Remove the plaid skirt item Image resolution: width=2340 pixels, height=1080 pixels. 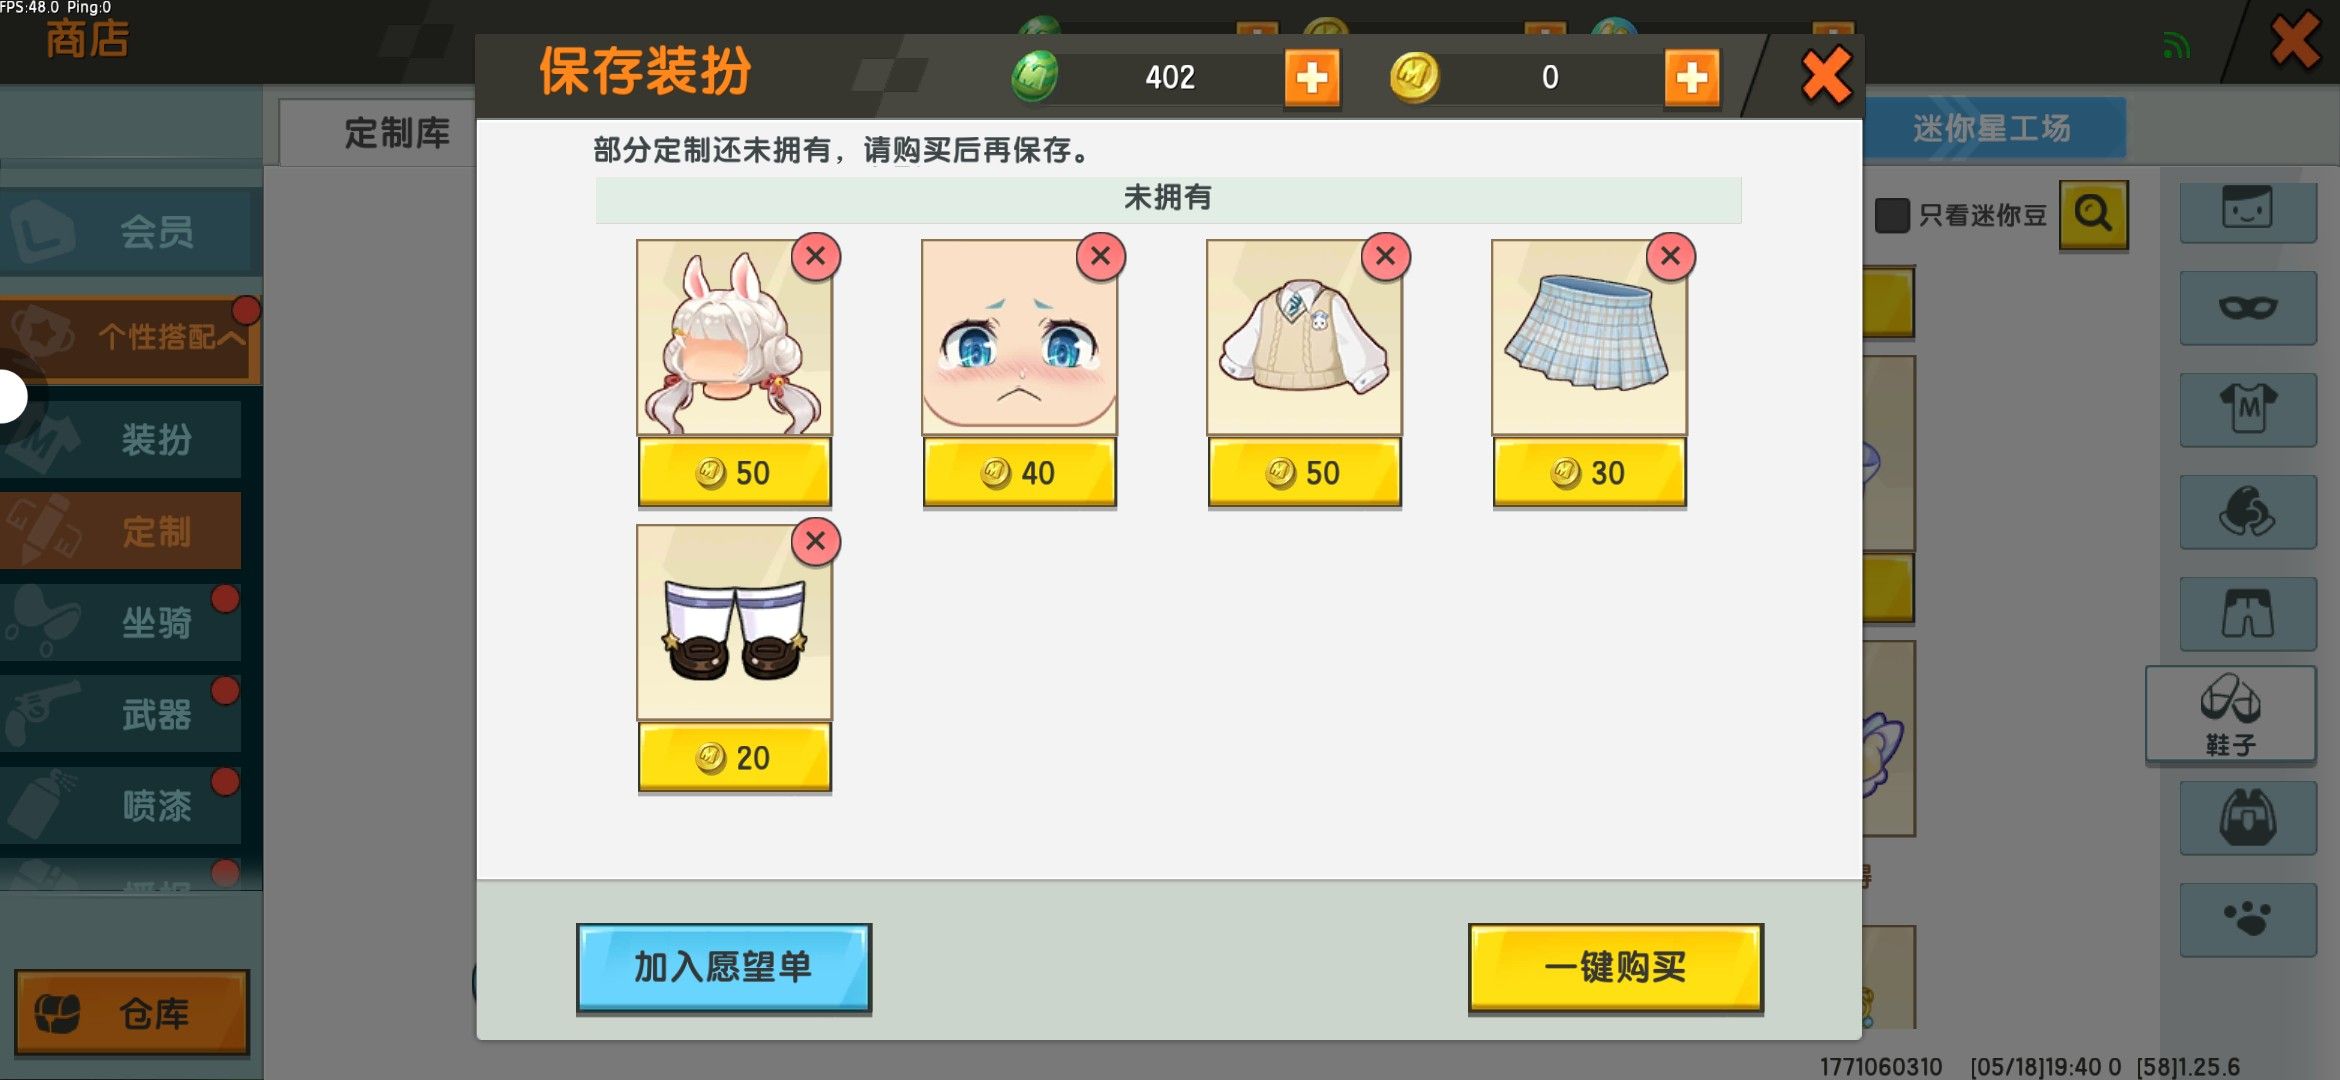(1670, 257)
